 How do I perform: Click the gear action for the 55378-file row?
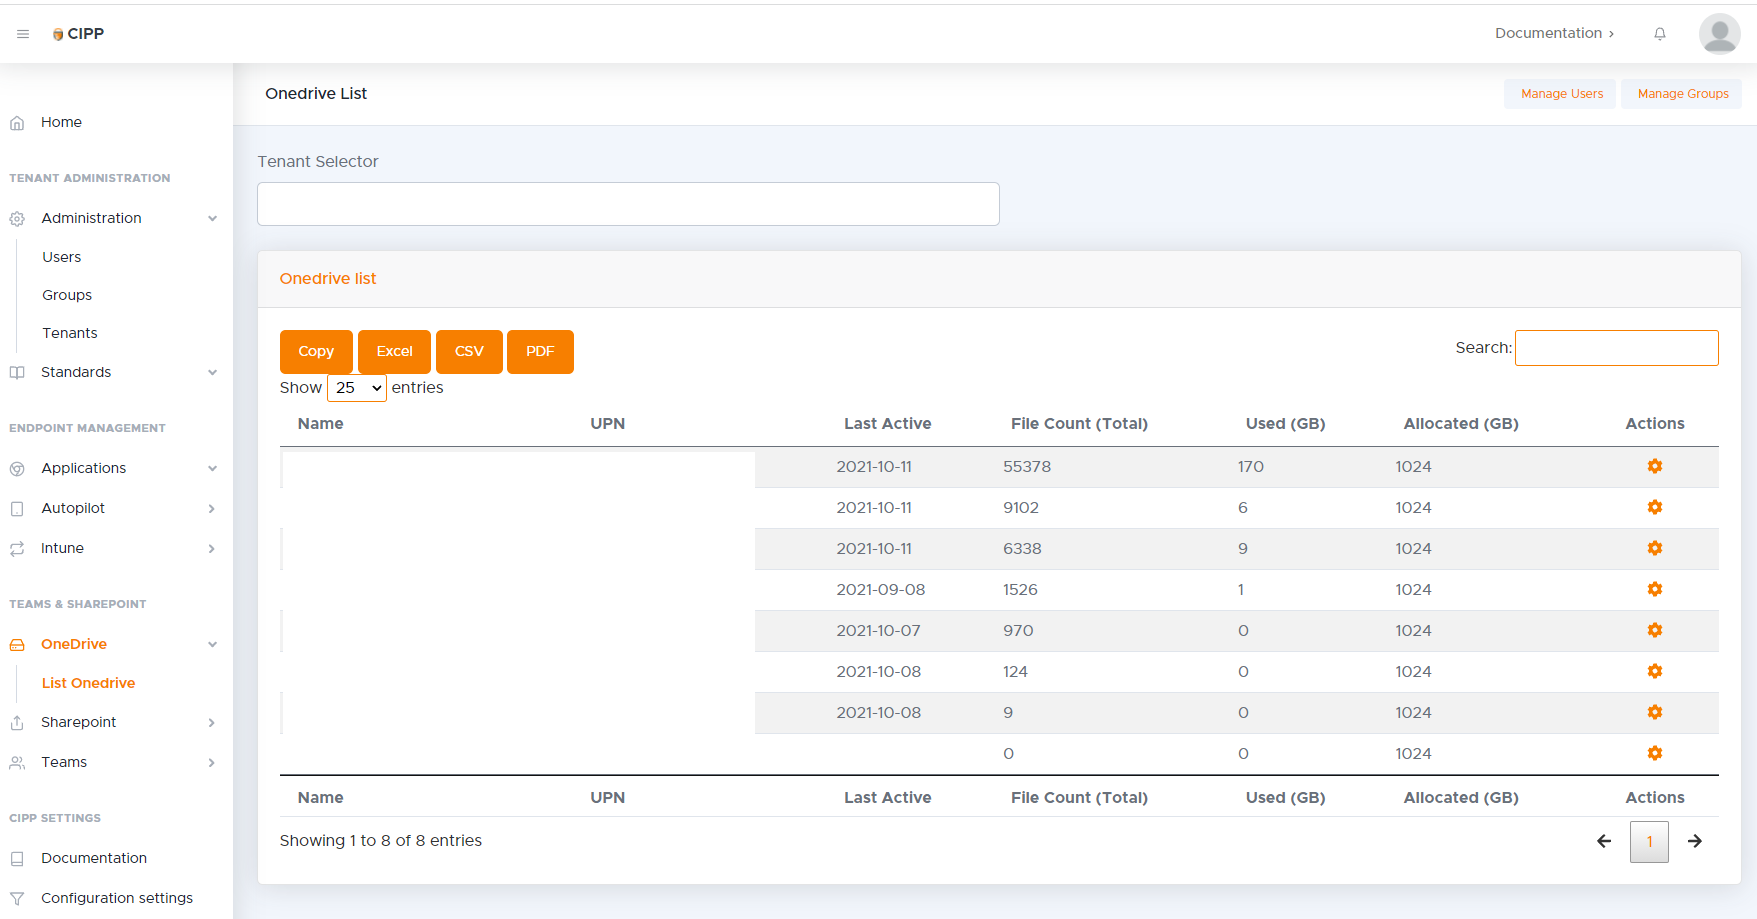(1654, 467)
